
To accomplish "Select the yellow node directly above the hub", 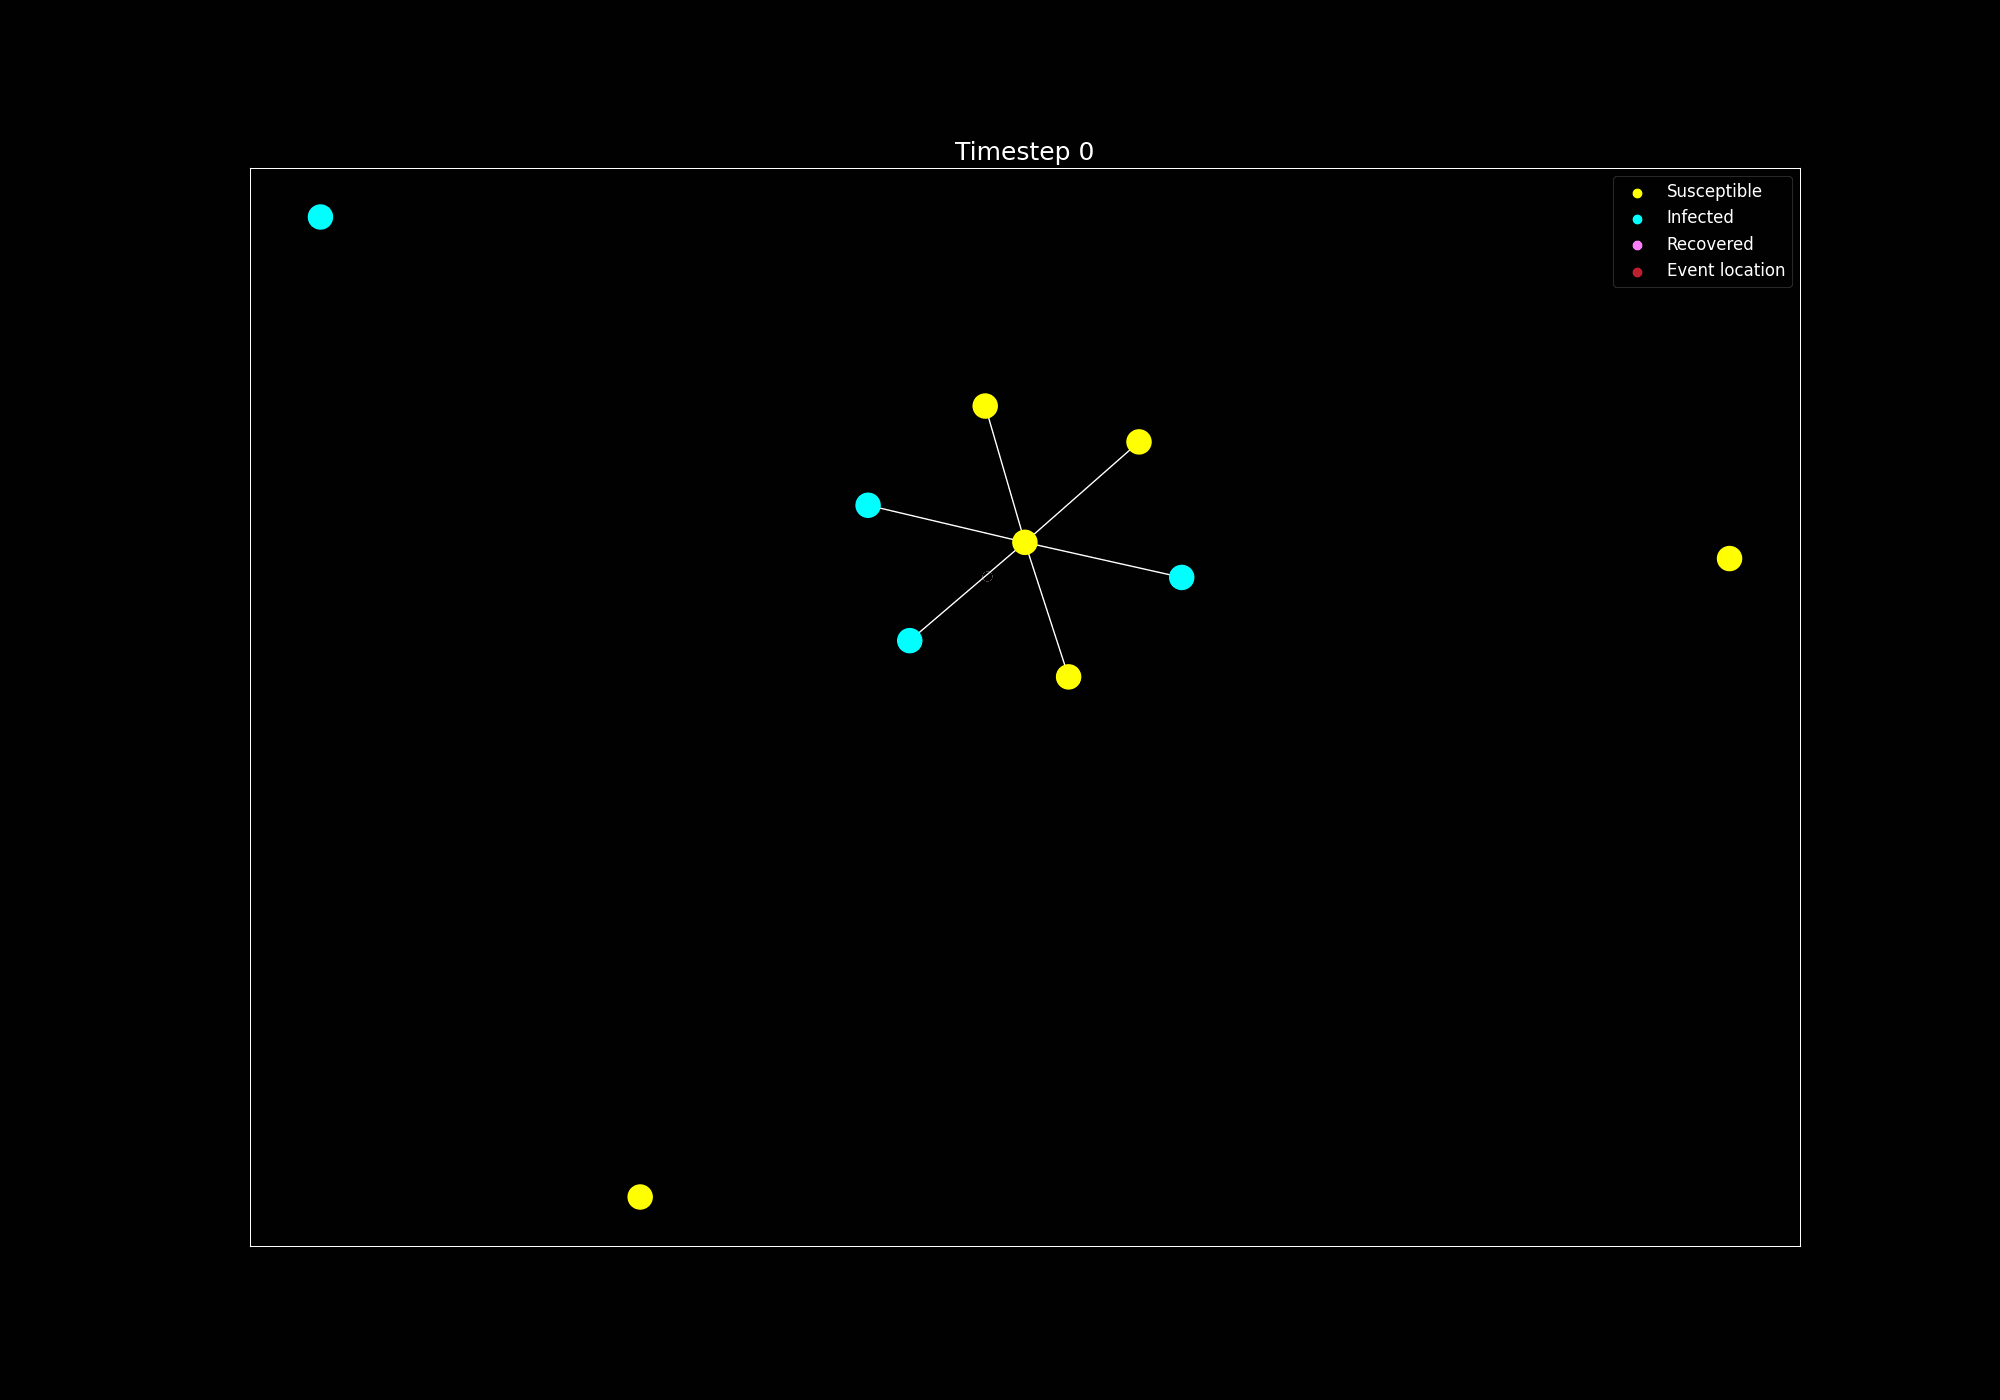I will 985,406.
